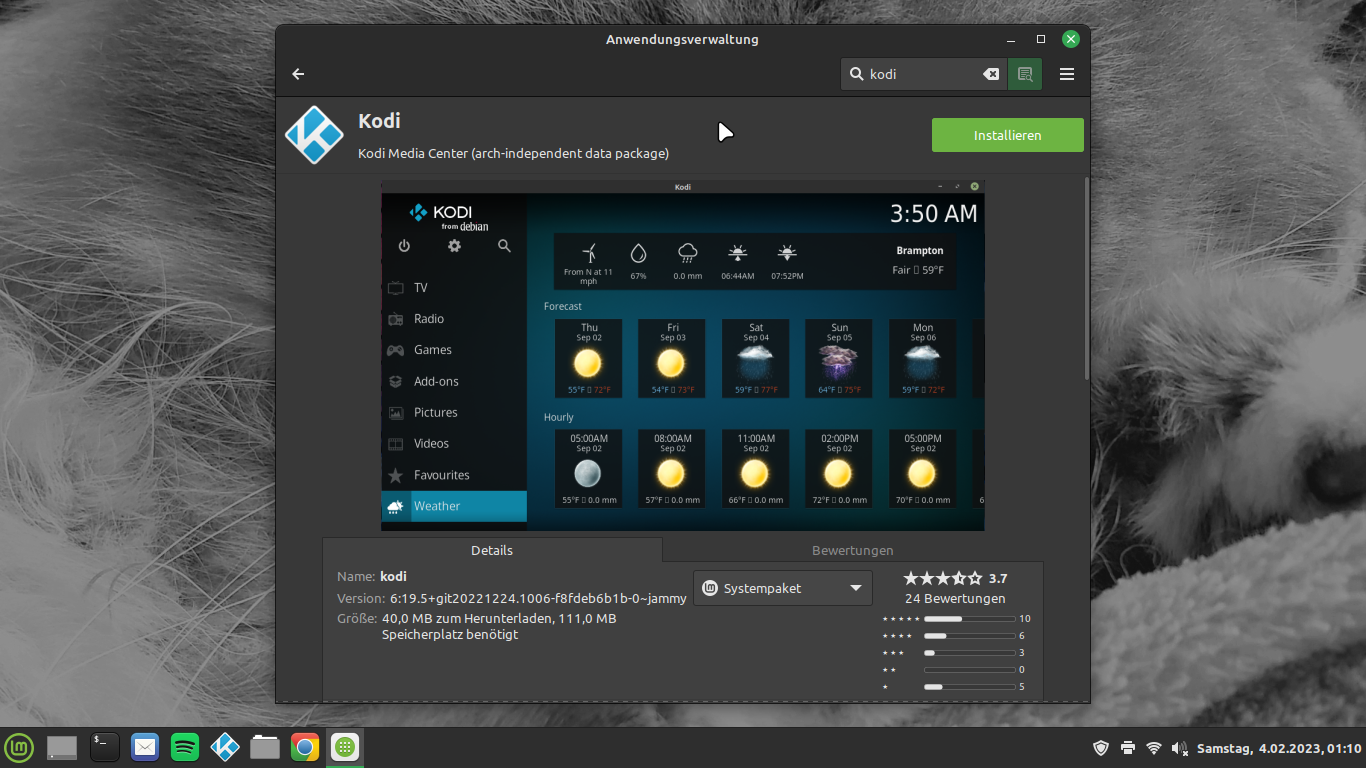Expand the Systempaket dropdown
This screenshot has width=1366, height=768.
tap(783, 588)
